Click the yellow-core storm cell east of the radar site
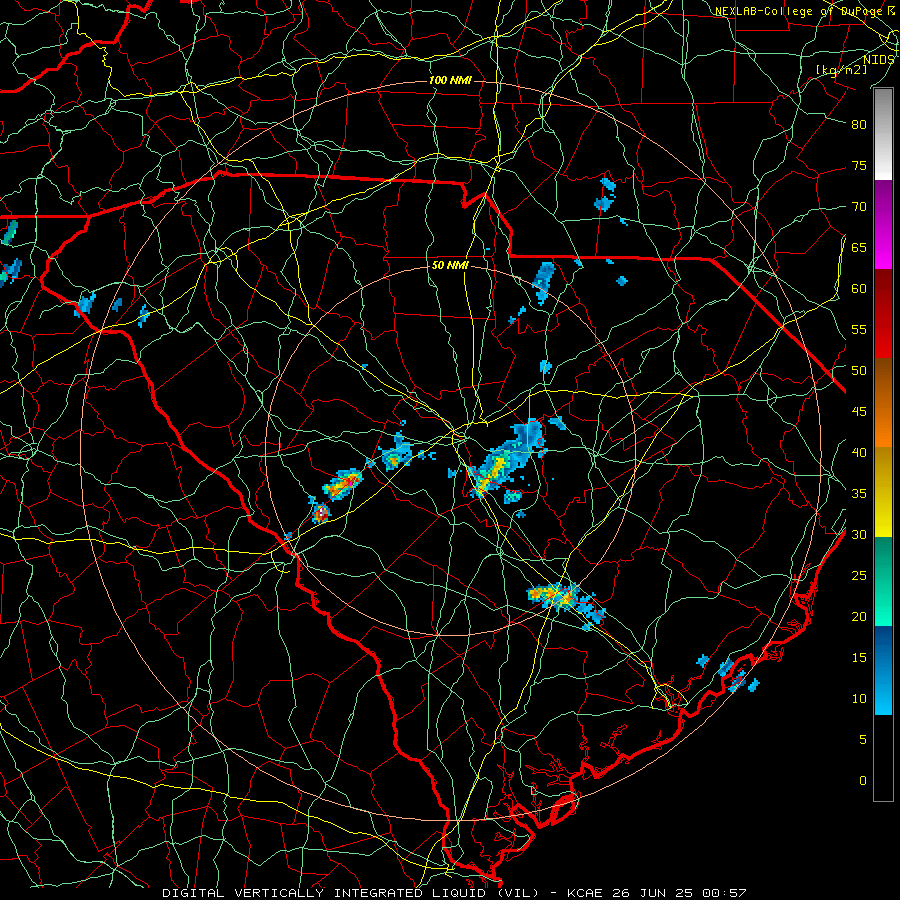900x900 pixels. (x=505, y=459)
